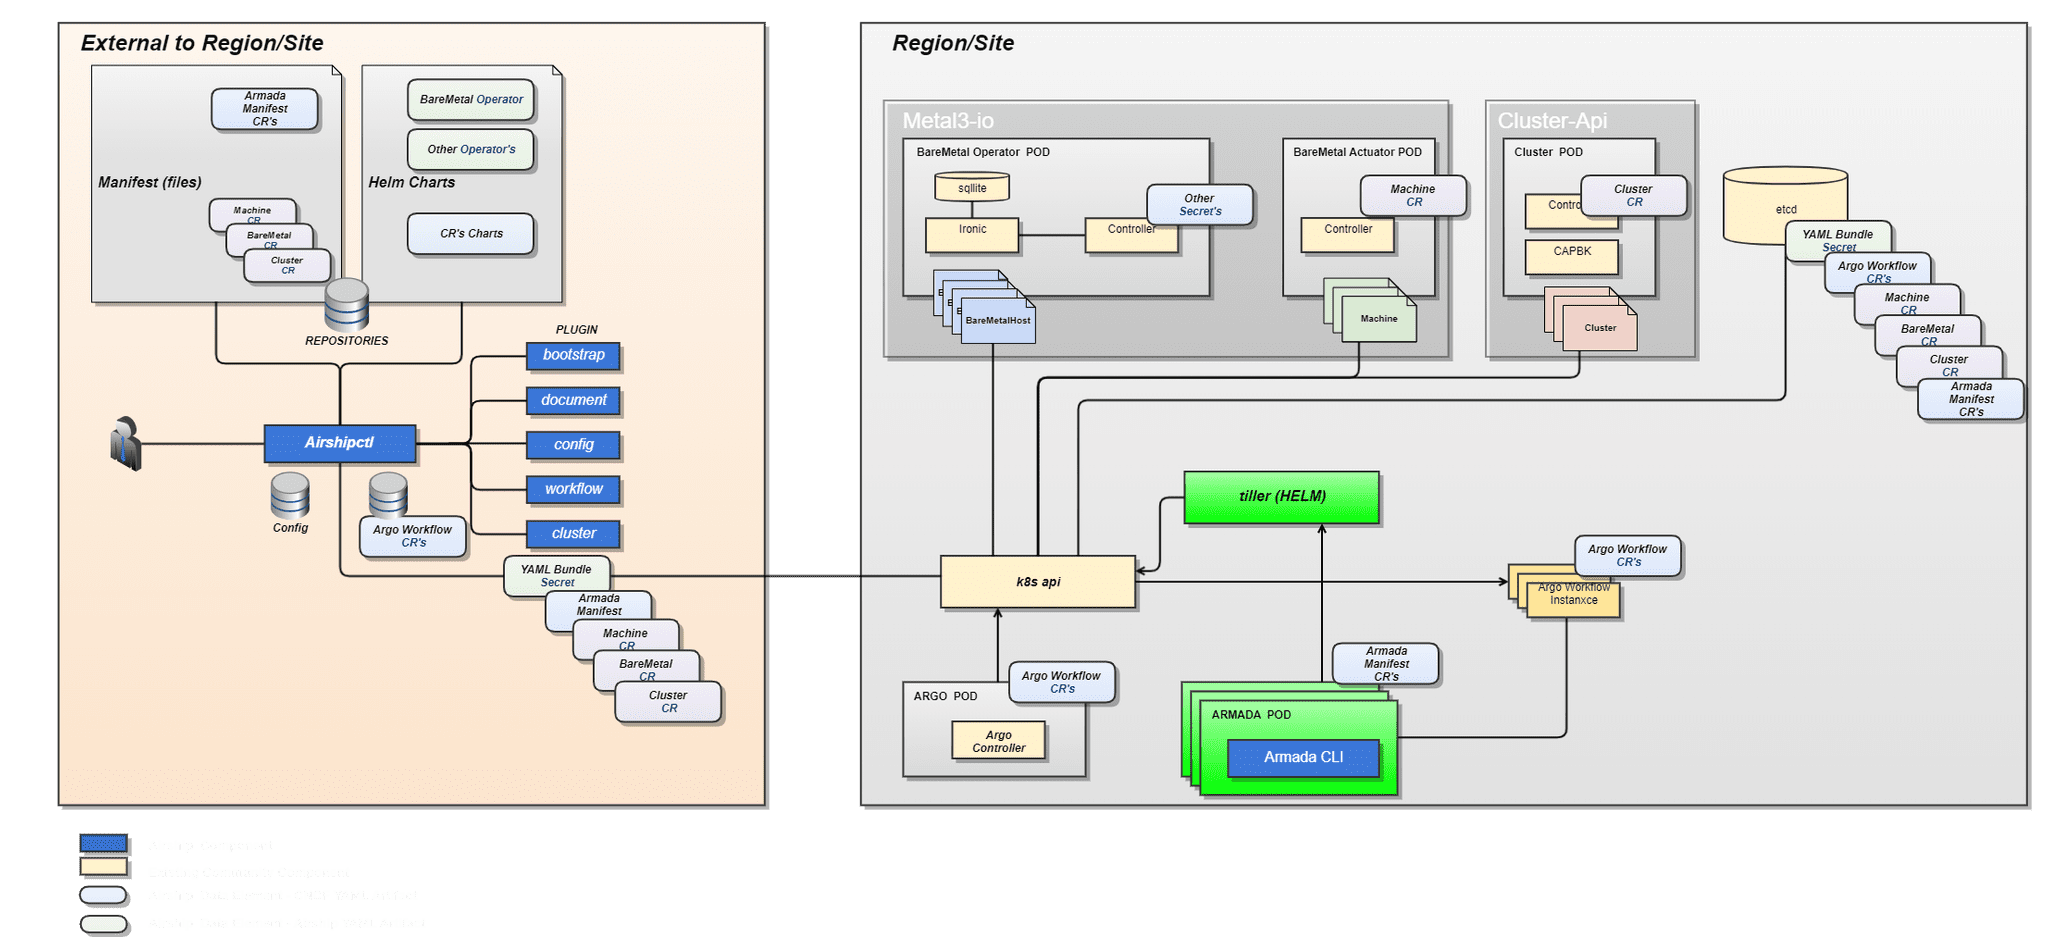Click the 'ARGO POD' label
This screenshot has width=2048, height=951.
coord(945,696)
